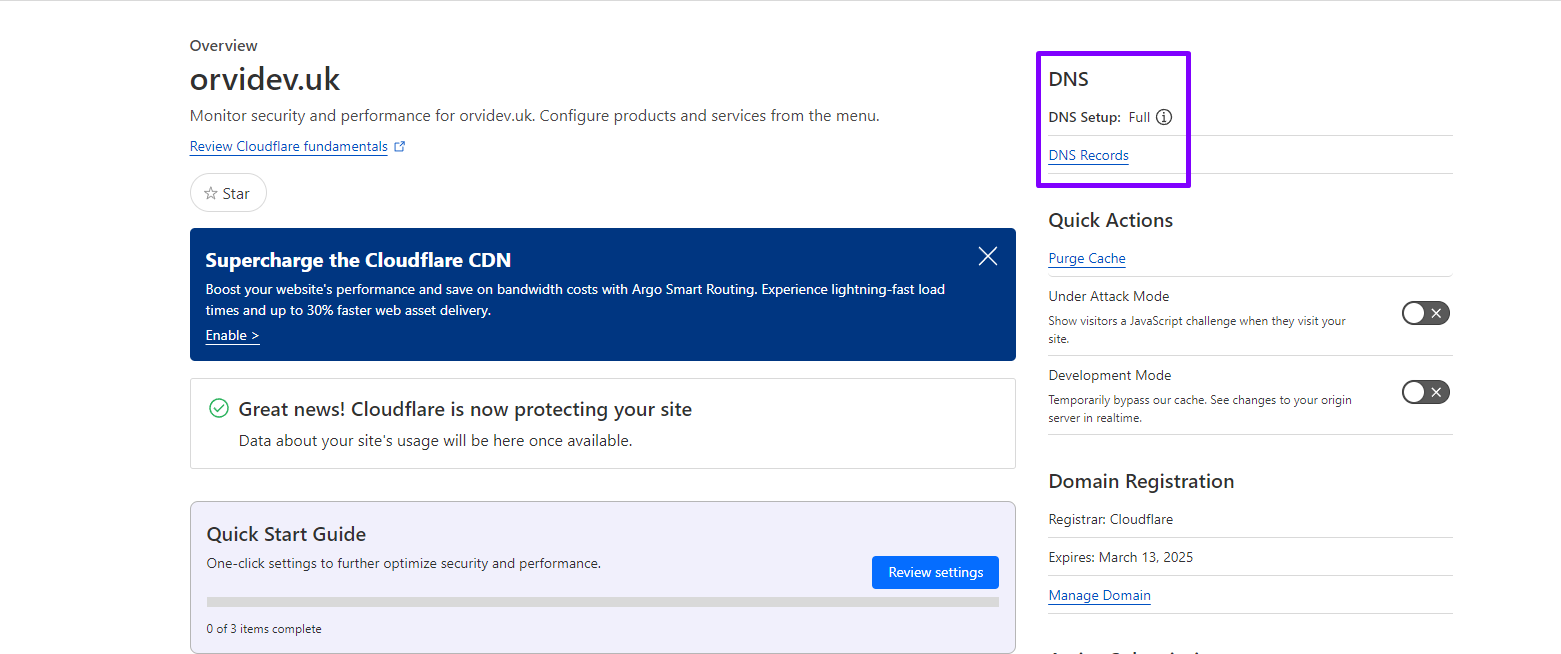
Task: Click the Quick Start Guide heading
Action: coord(286,534)
